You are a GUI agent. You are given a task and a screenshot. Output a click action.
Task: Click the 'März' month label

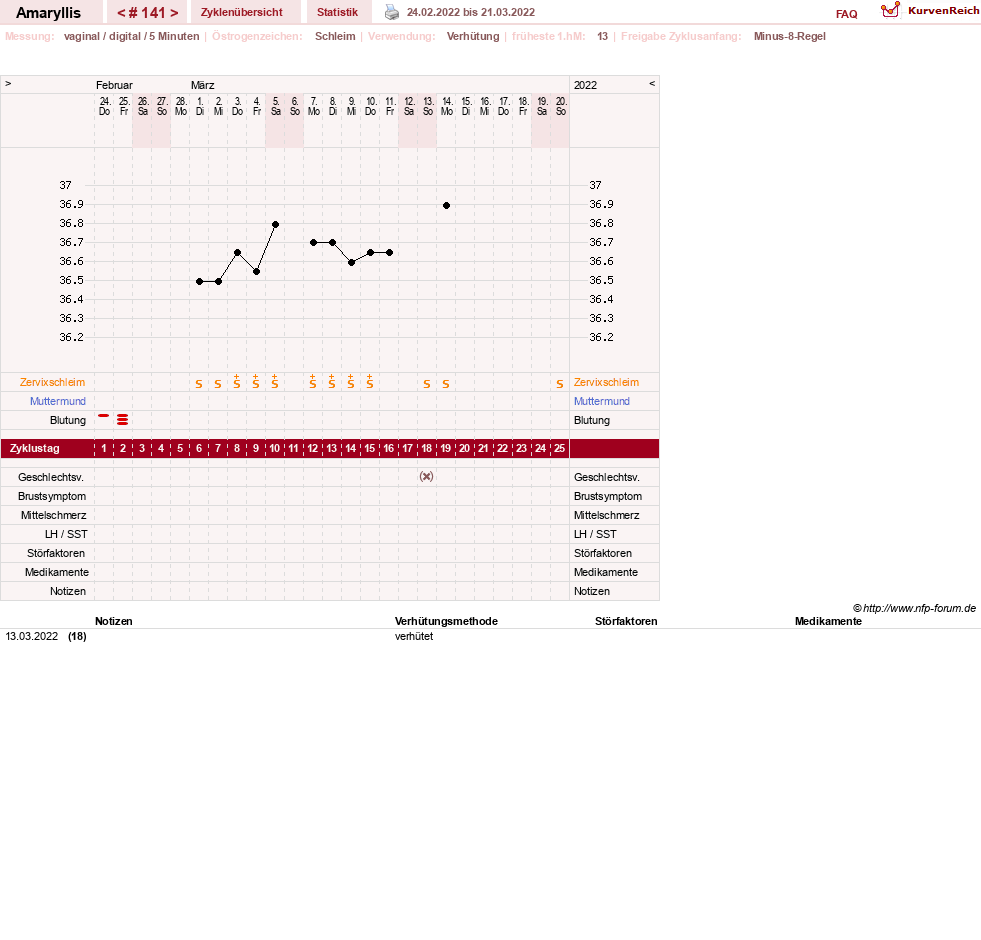click(x=203, y=85)
